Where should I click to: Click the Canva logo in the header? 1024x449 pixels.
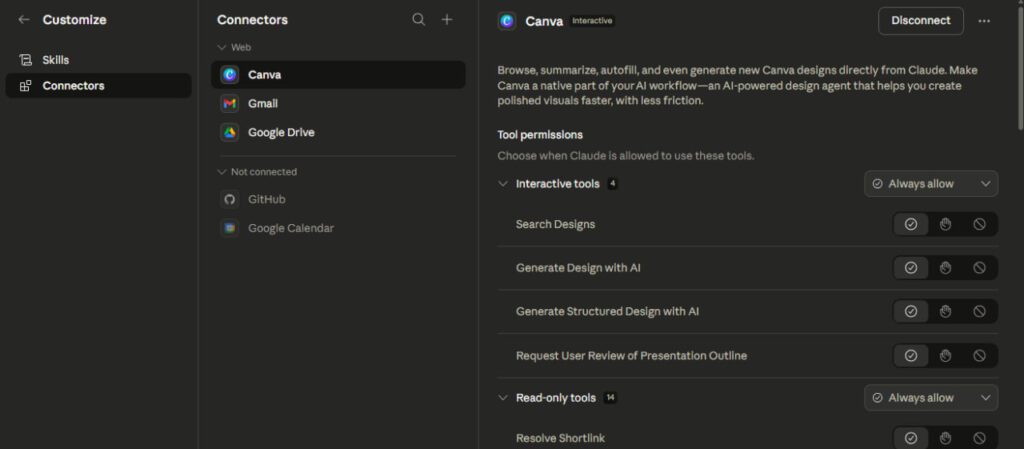pyautogui.click(x=507, y=21)
